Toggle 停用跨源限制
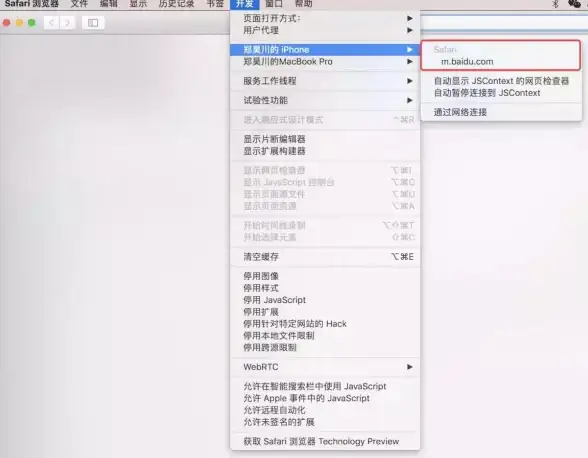 325,348
